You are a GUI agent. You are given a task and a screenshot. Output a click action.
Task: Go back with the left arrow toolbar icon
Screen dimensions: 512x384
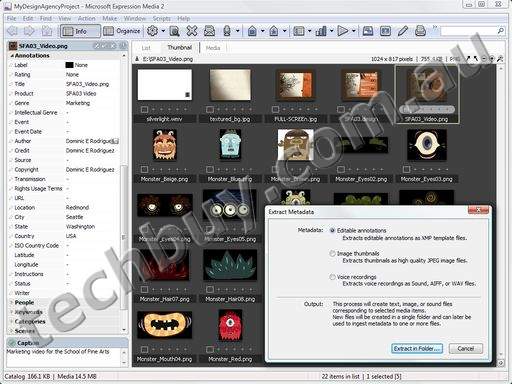12,31
